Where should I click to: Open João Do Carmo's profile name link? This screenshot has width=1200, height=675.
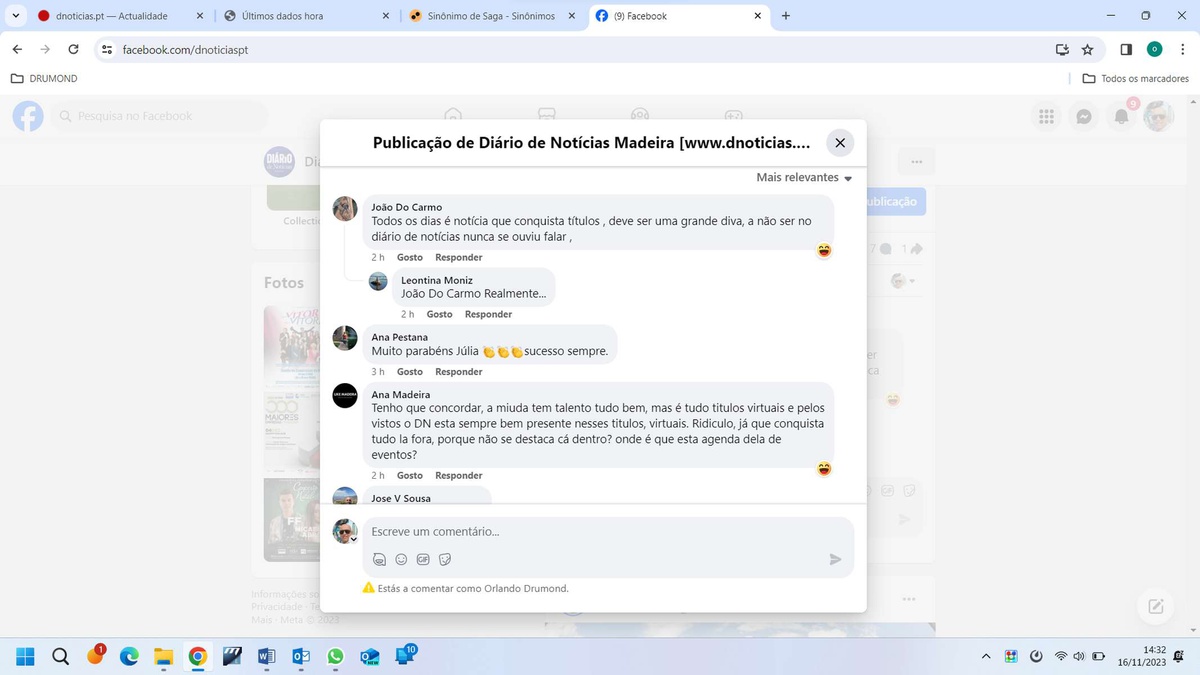pos(406,207)
